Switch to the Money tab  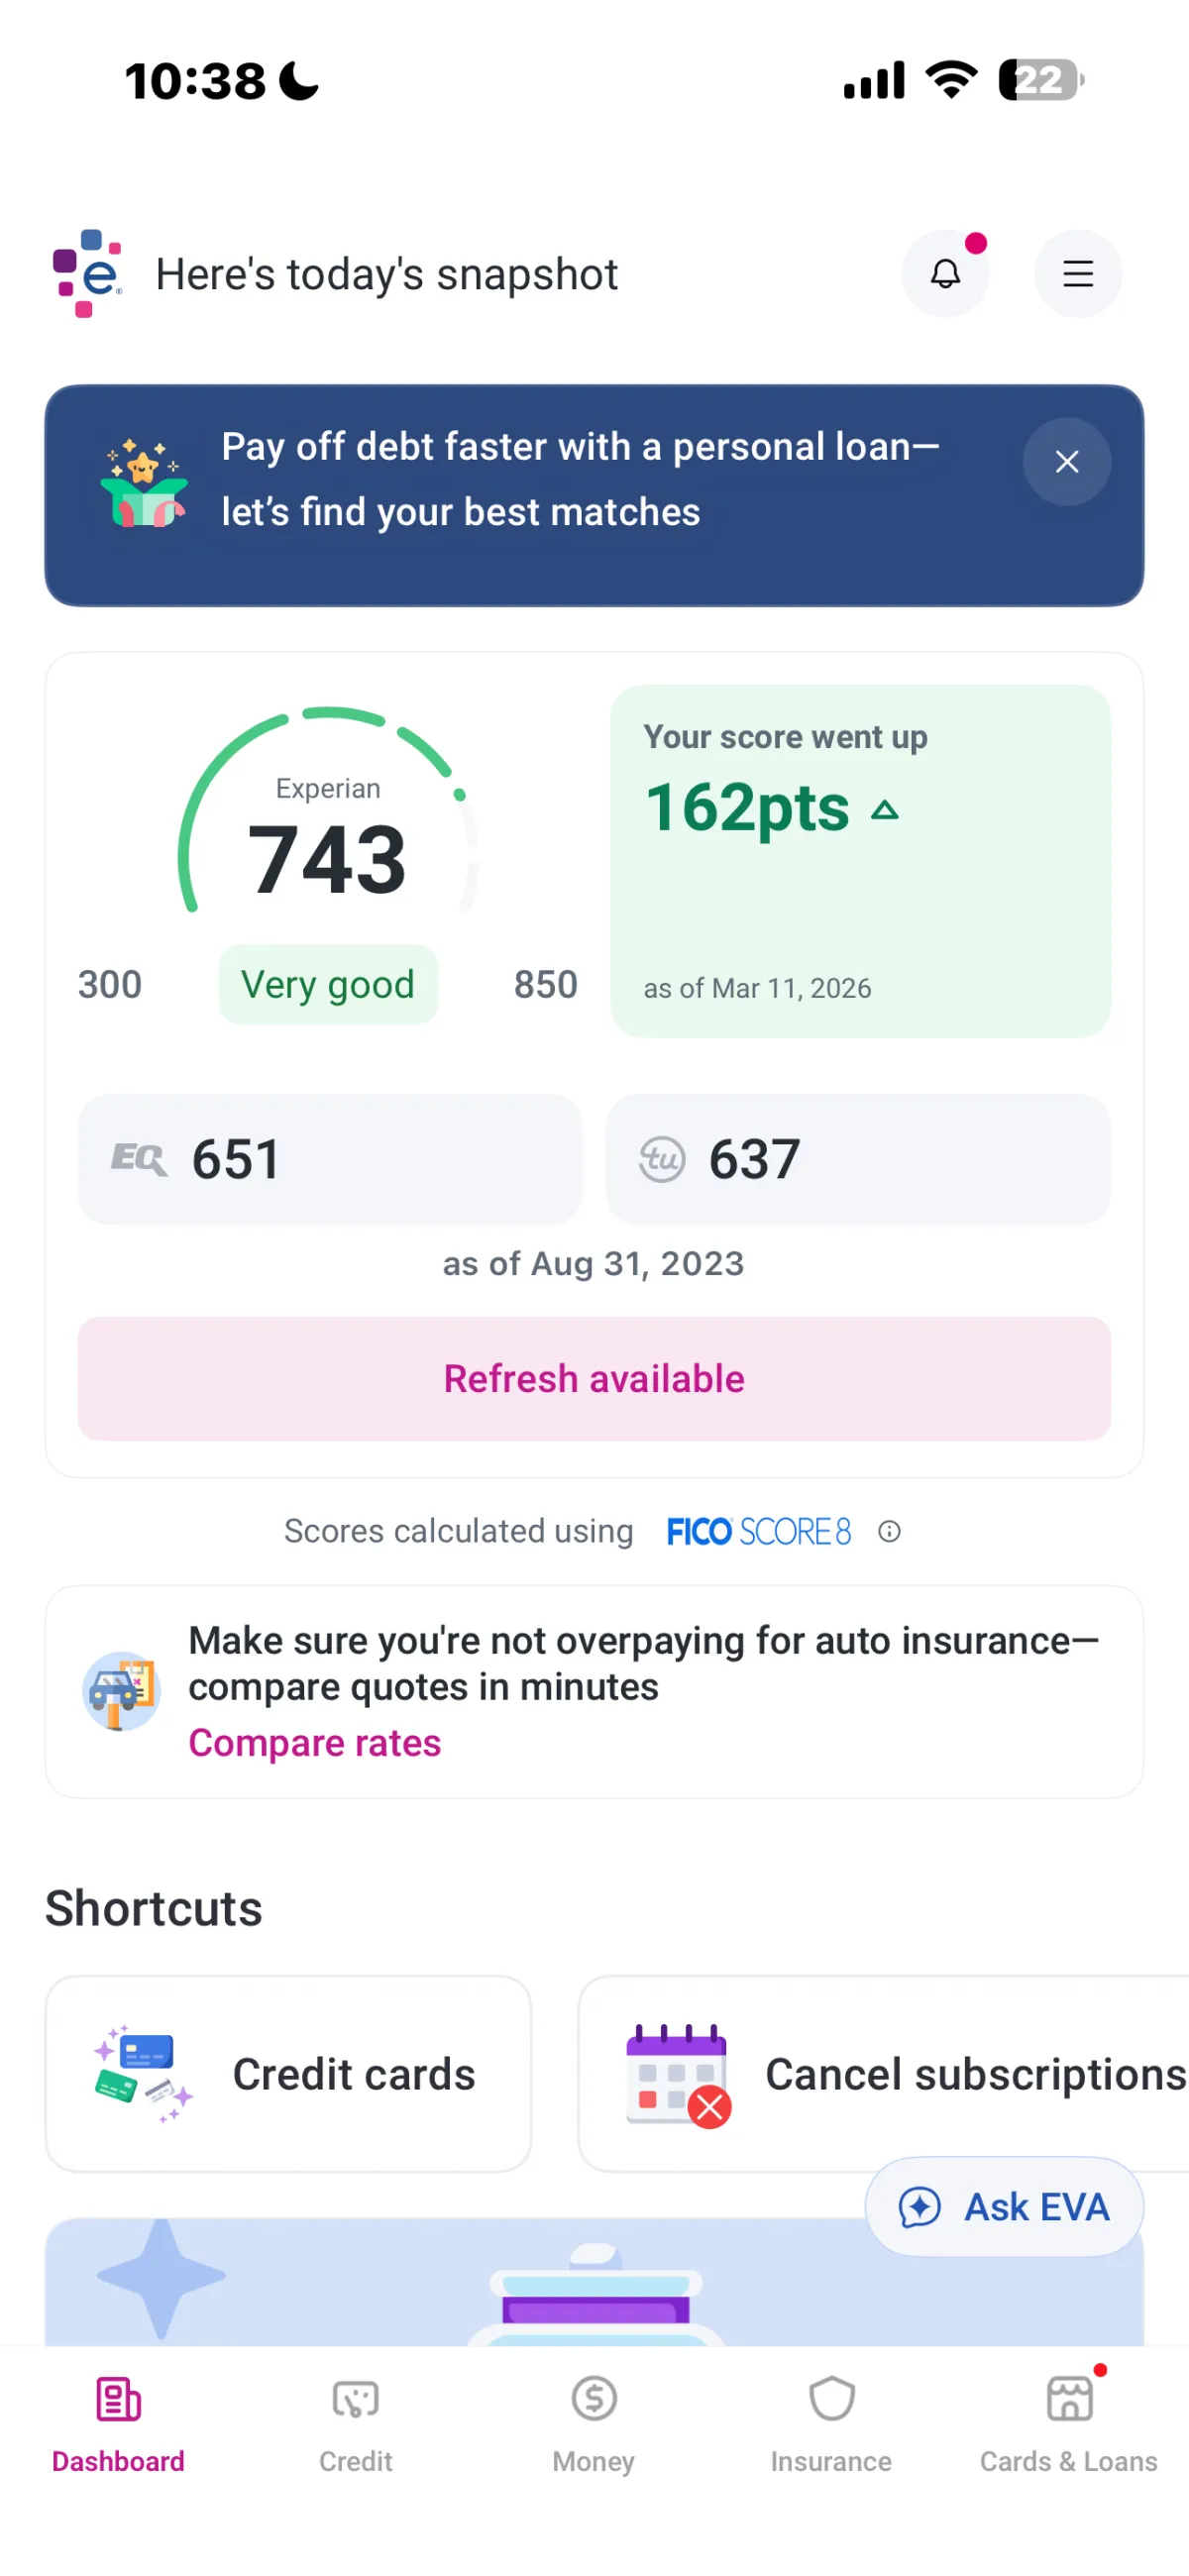pyautogui.click(x=593, y=2418)
